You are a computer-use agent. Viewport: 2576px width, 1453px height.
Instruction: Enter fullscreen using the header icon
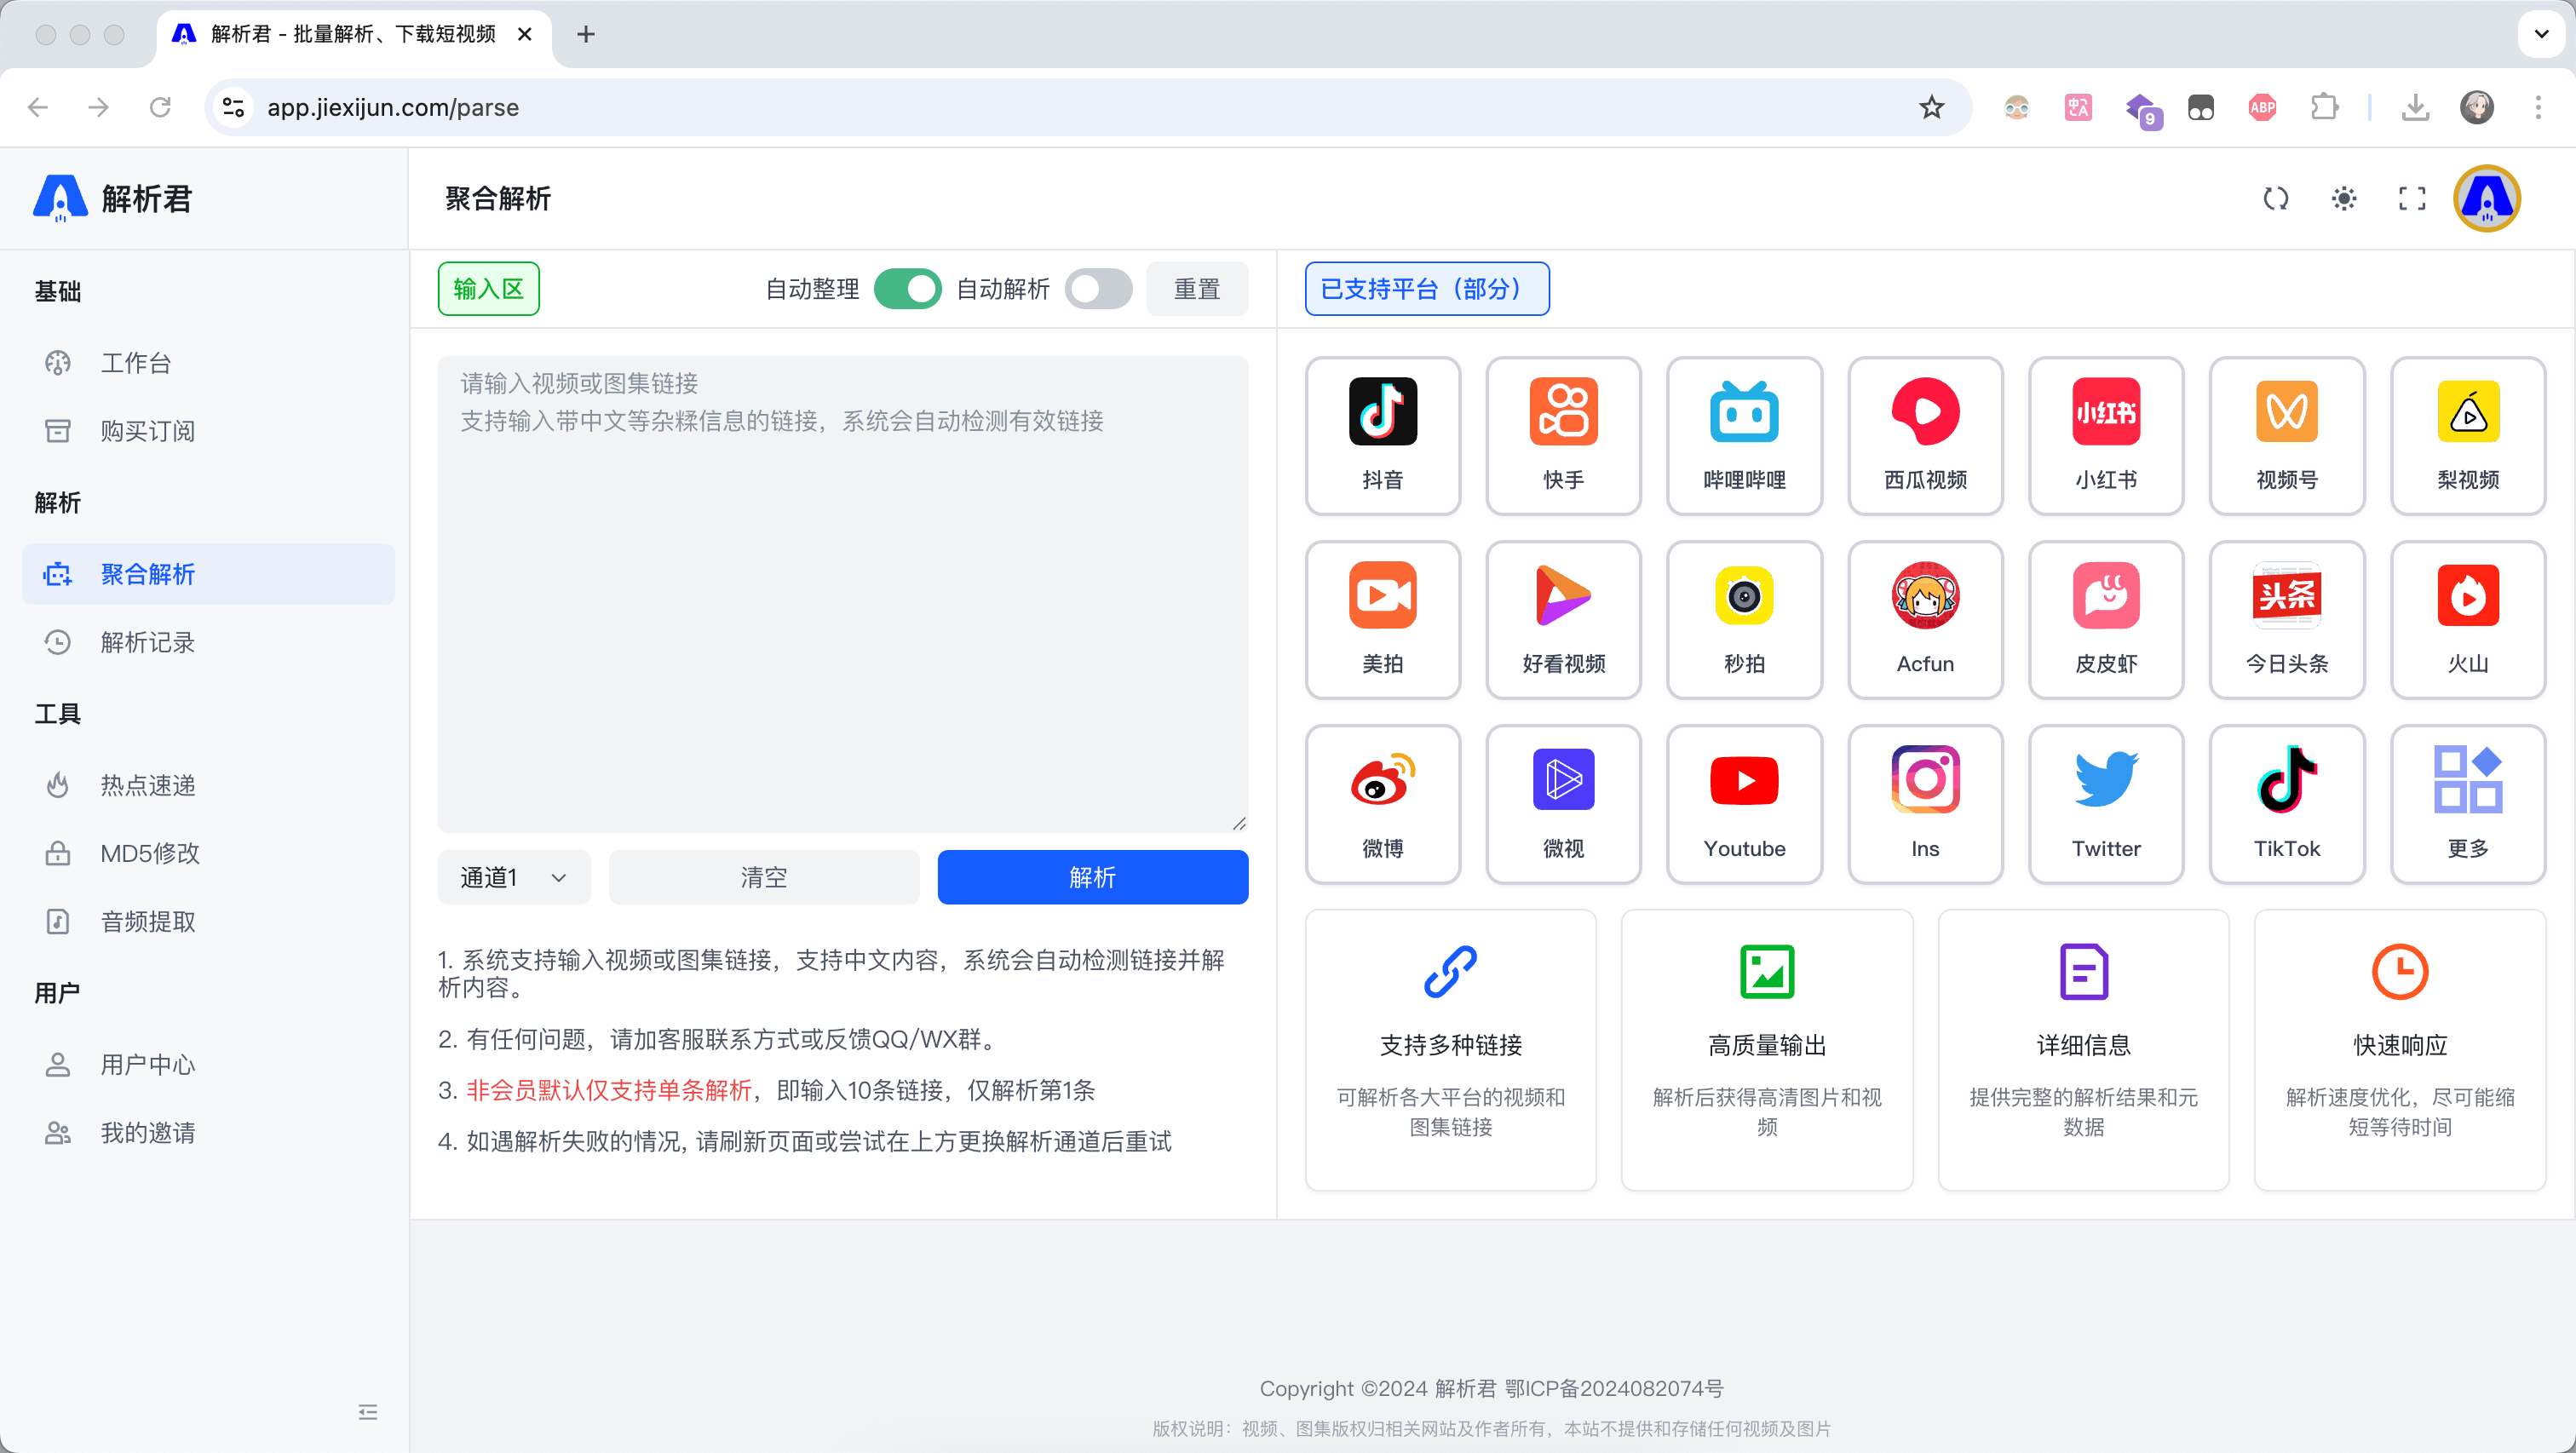coord(2412,198)
